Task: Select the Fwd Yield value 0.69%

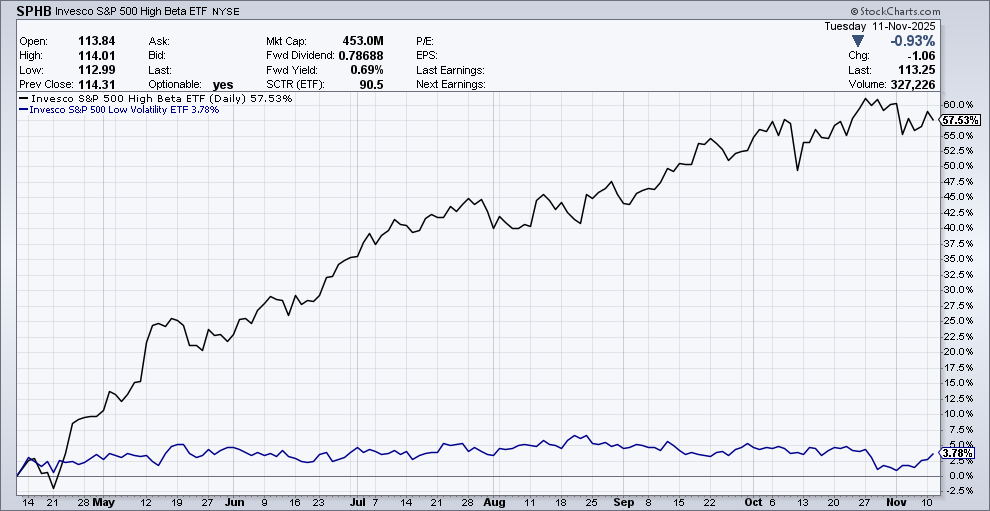Action: pyautogui.click(x=369, y=69)
